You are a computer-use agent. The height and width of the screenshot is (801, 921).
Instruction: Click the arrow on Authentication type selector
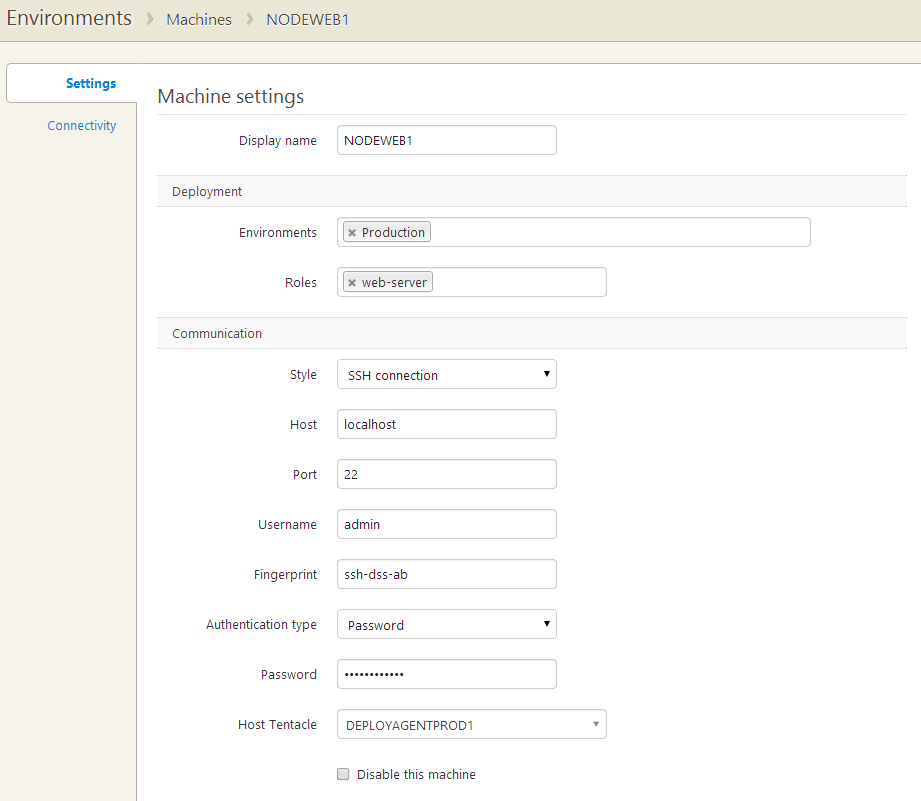click(x=547, y=623)
